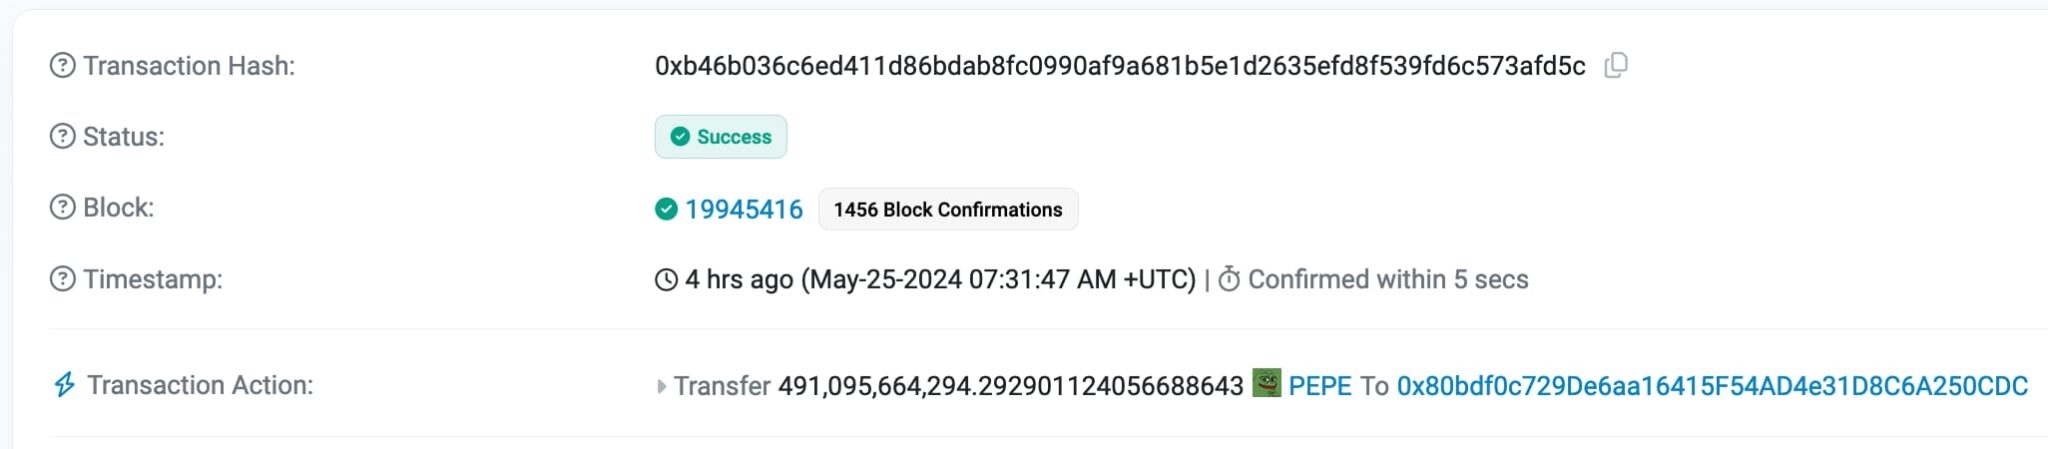The height and width of the screenshot is (449, 2048).
Task: Click the PEPE frog token icon
Action: 1266,384
